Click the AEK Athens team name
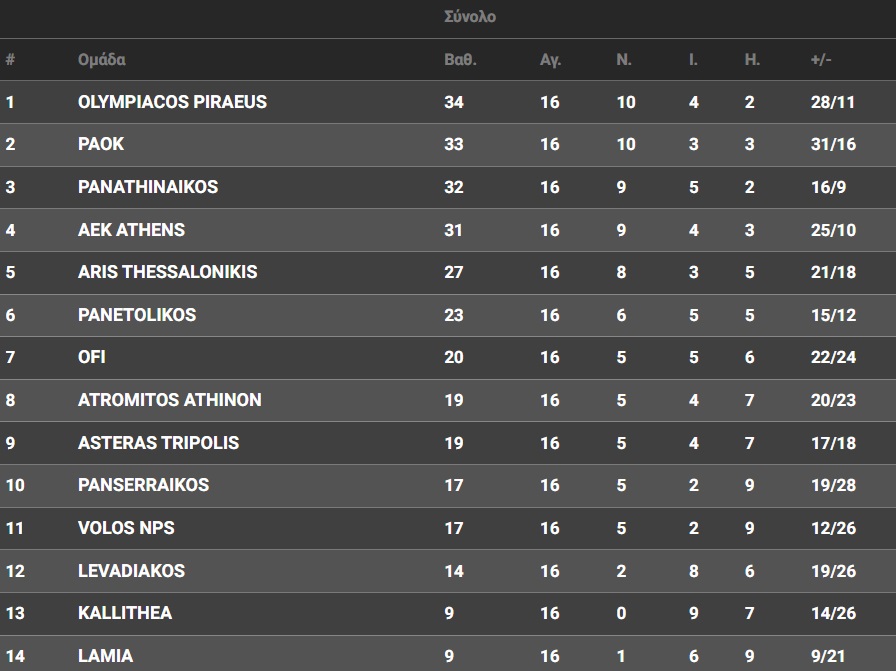This screenshot has height=671, width=896. click(131, 230)
